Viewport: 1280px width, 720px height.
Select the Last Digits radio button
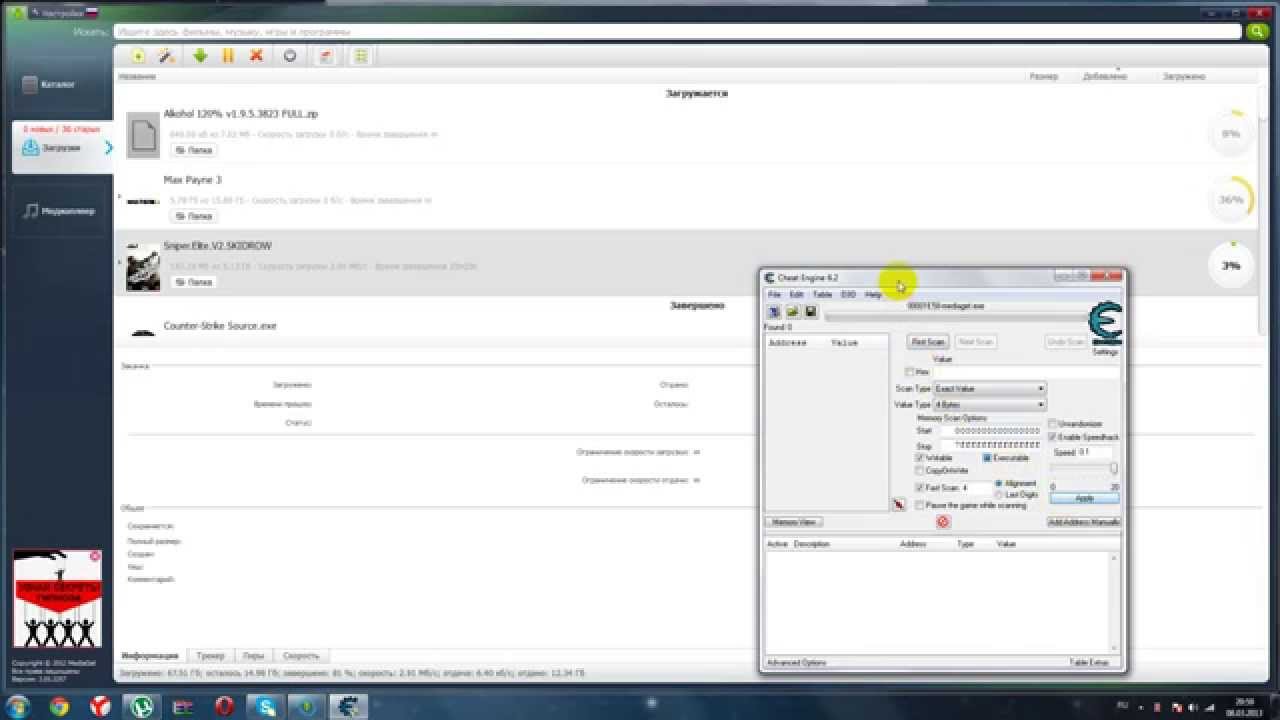999,495
